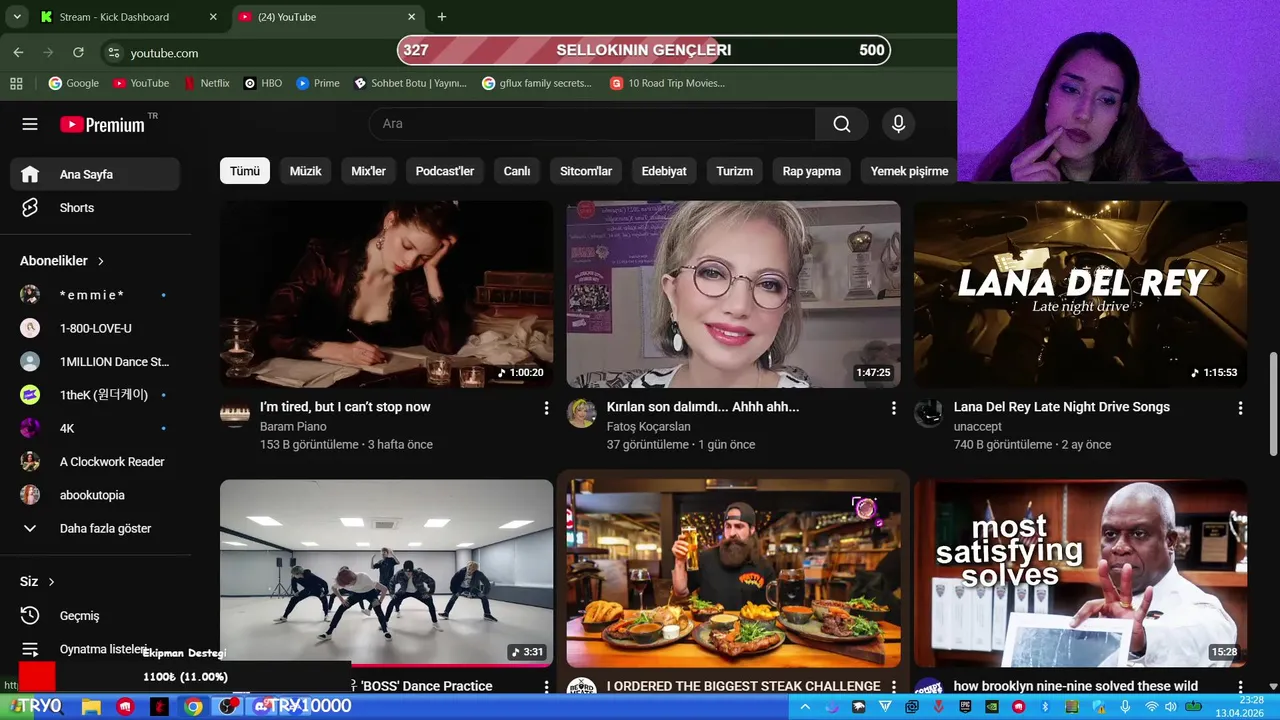Screen dimensions: 1280x720
Task: Open the YouTube hamburger guide menu
Action: click(30, 124)
